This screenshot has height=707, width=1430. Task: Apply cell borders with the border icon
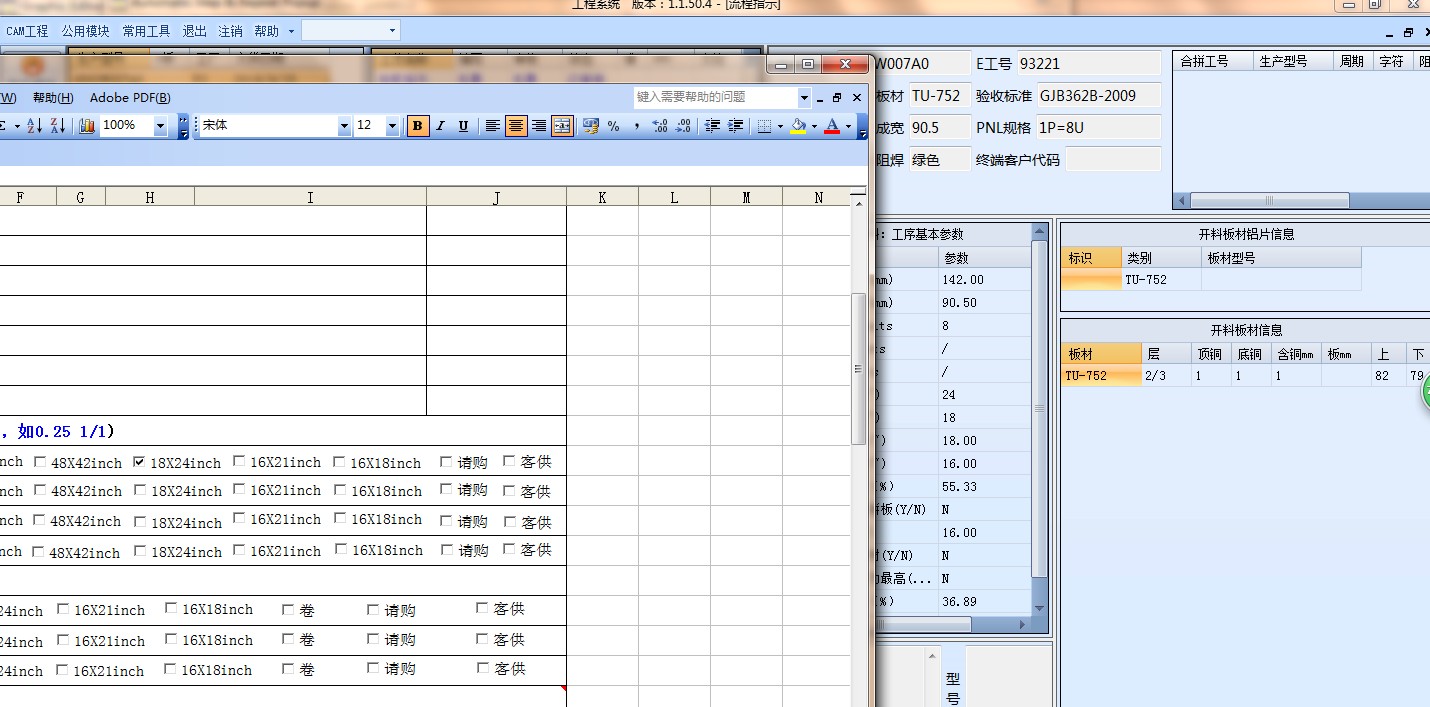[765, 126]
